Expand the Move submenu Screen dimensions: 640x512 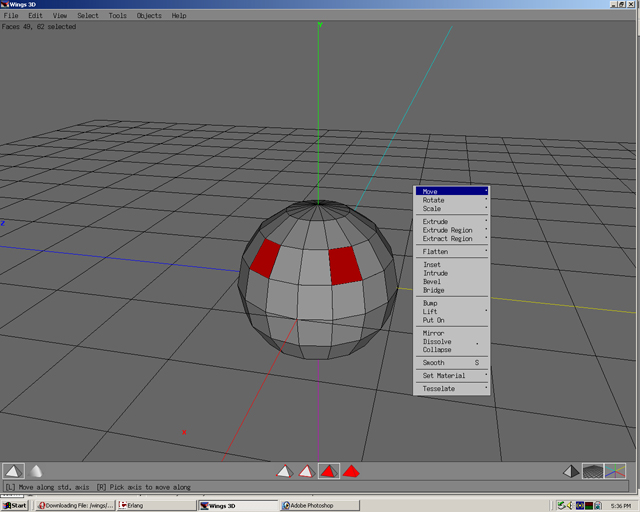452,191
